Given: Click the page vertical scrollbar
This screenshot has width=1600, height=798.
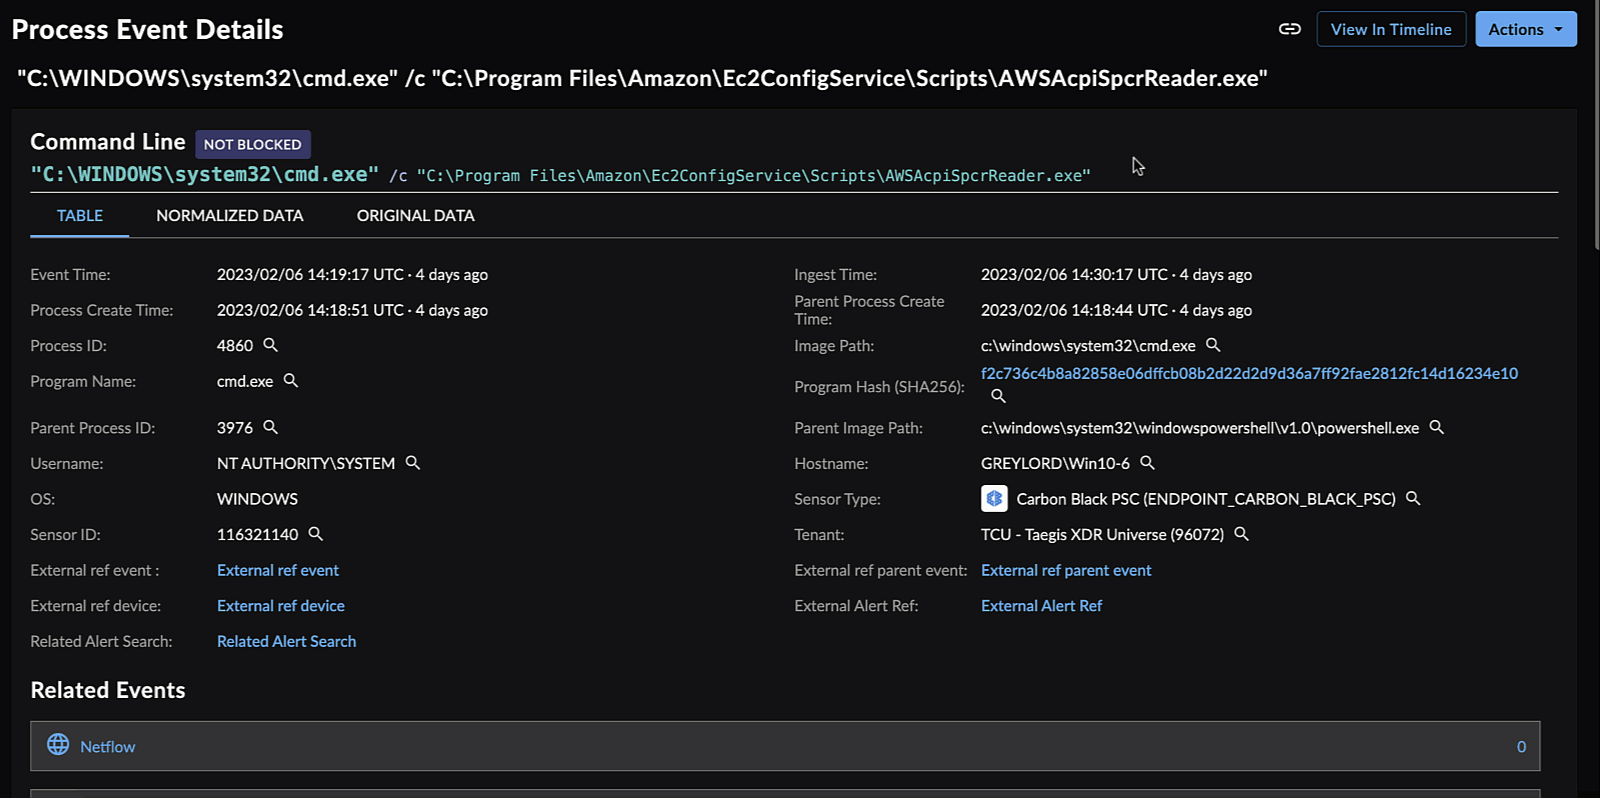Looking at the screenshot, I should pyautogui.click(x=1596, y=125).
